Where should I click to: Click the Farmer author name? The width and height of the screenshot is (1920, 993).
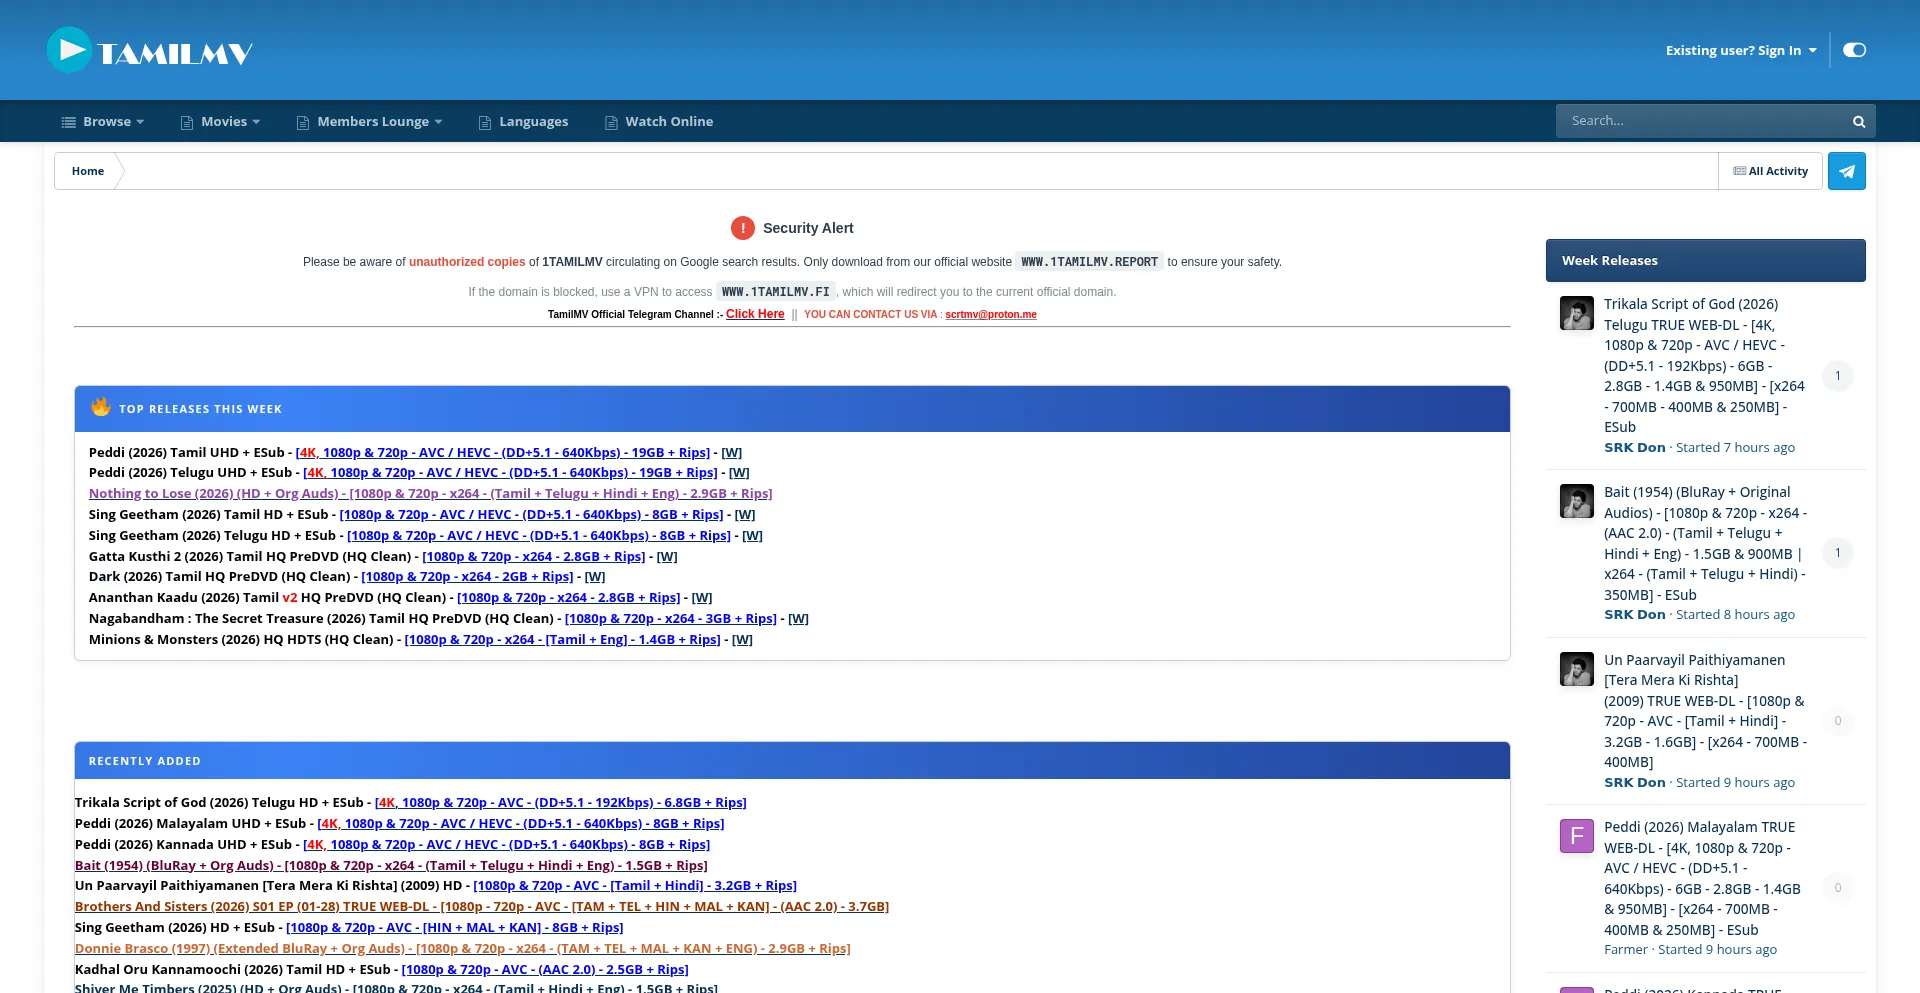1625,949
